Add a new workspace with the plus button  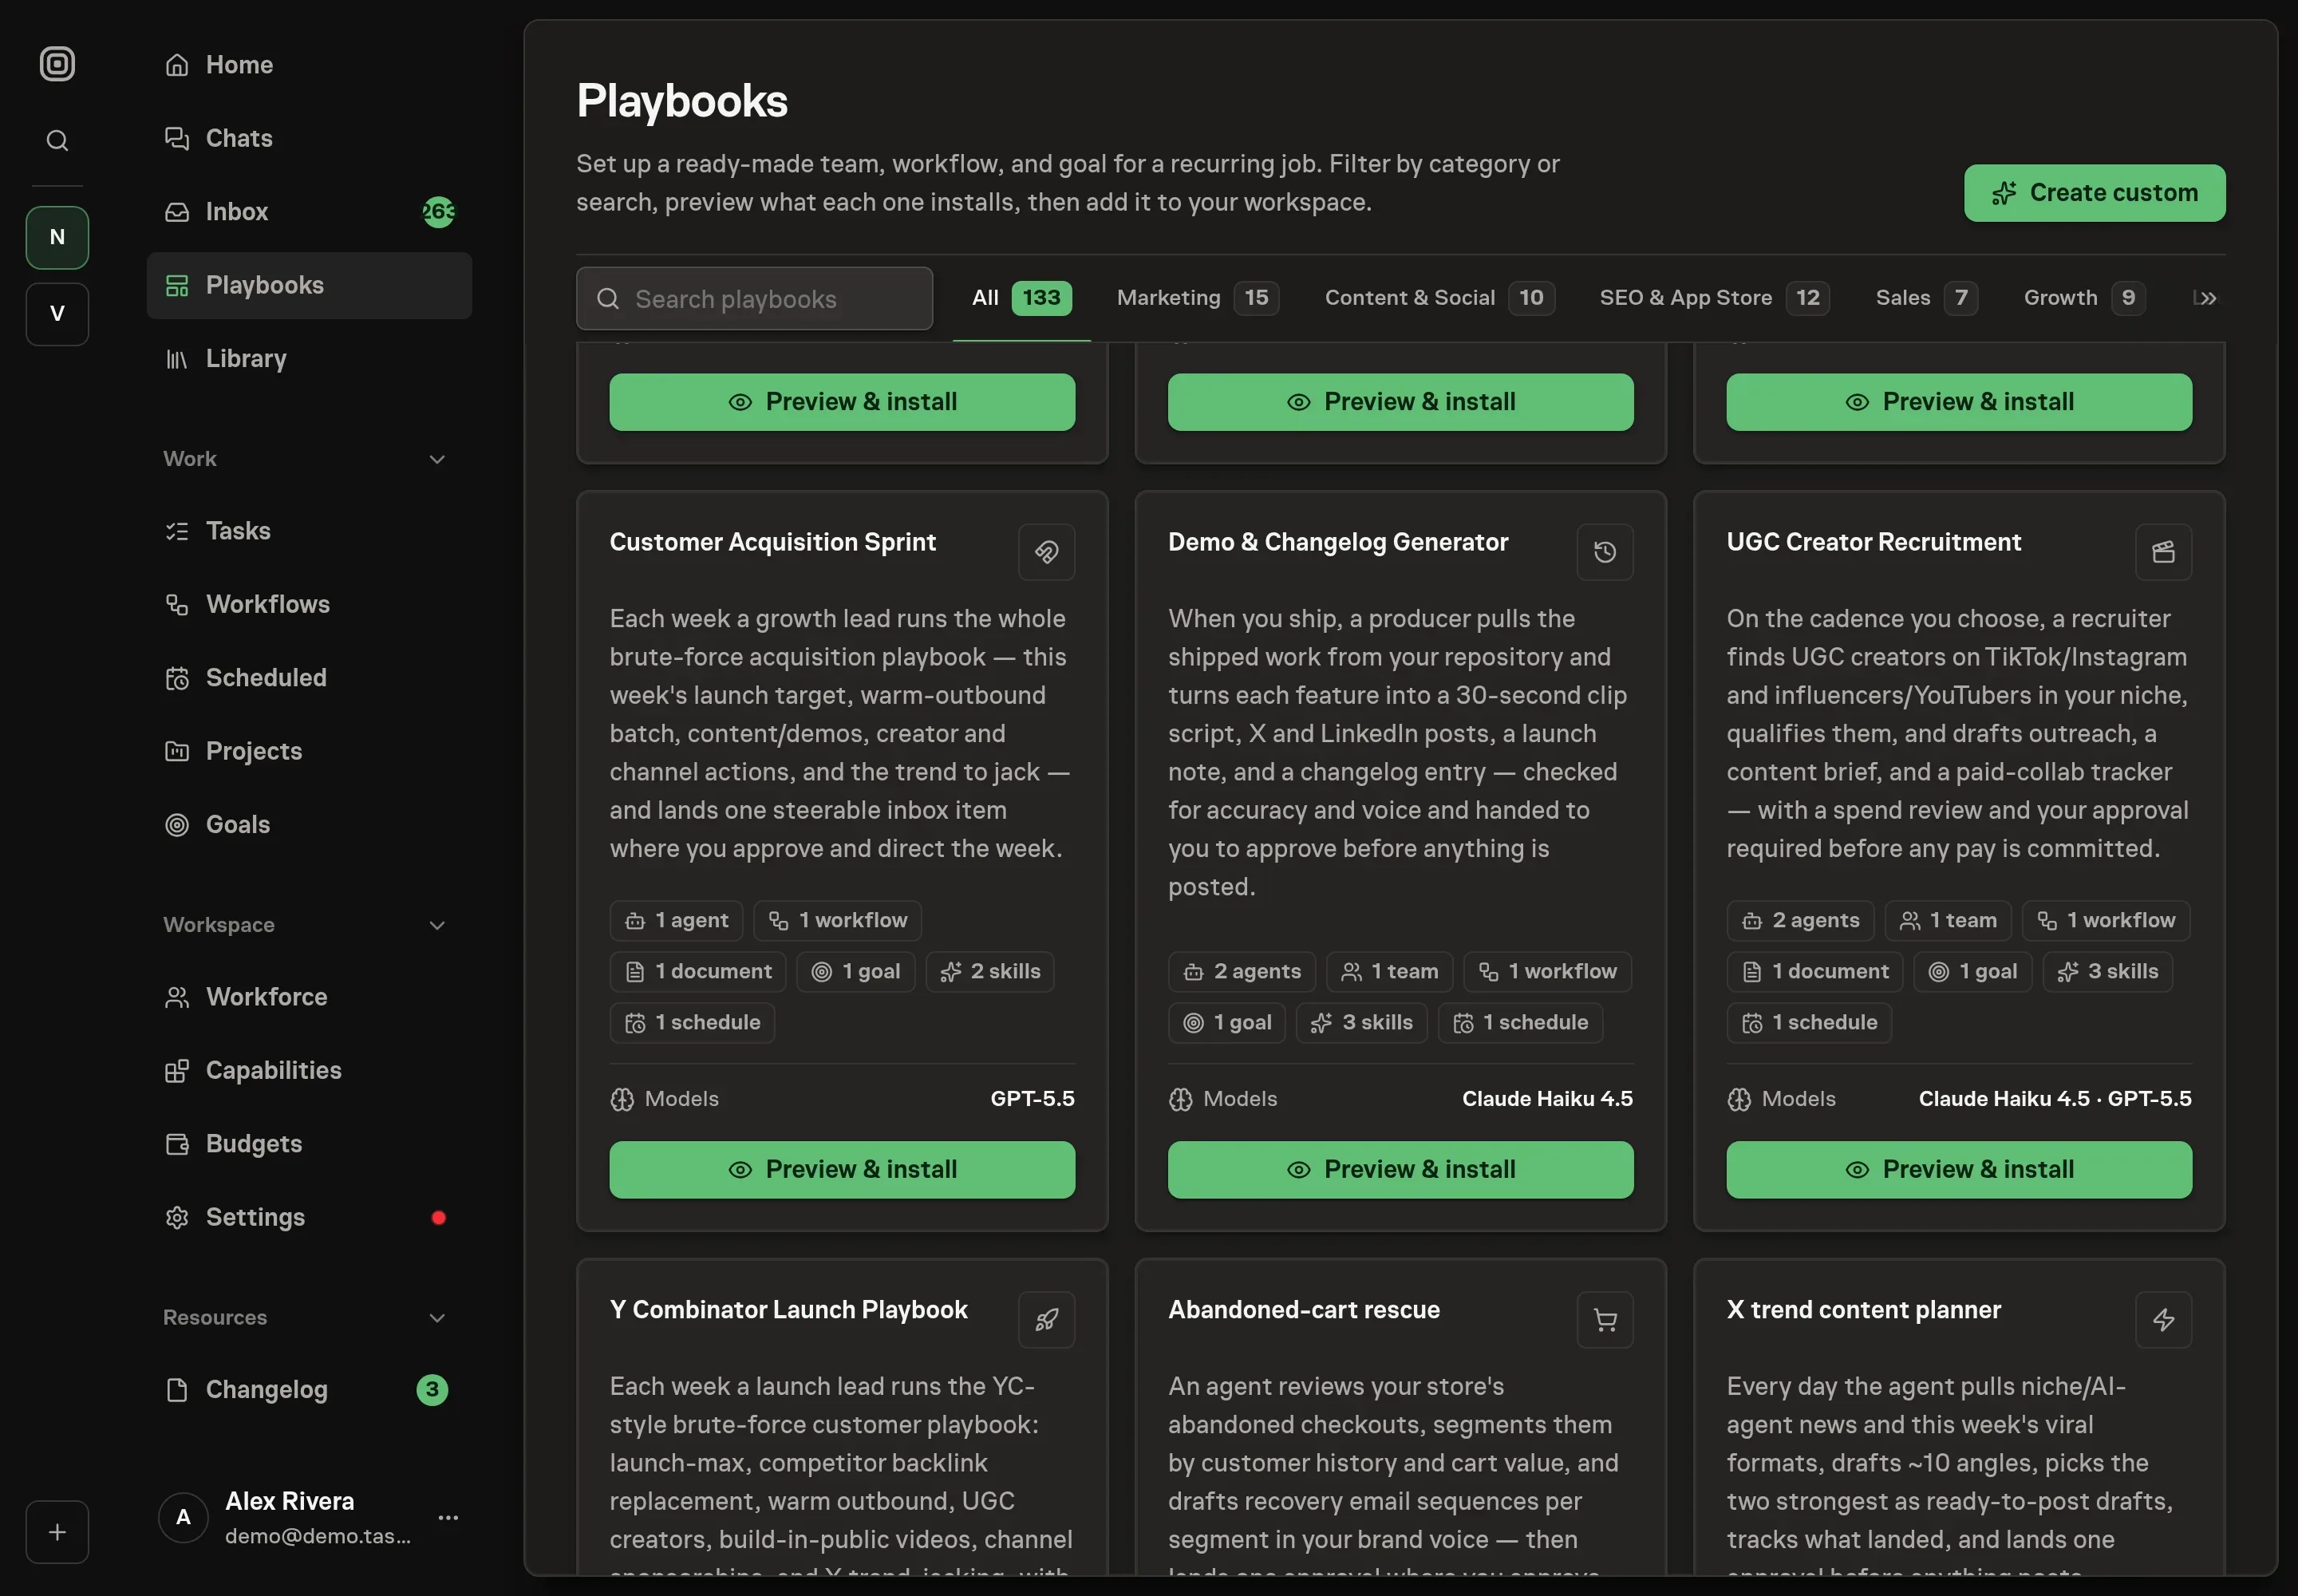click(57, 1531)
